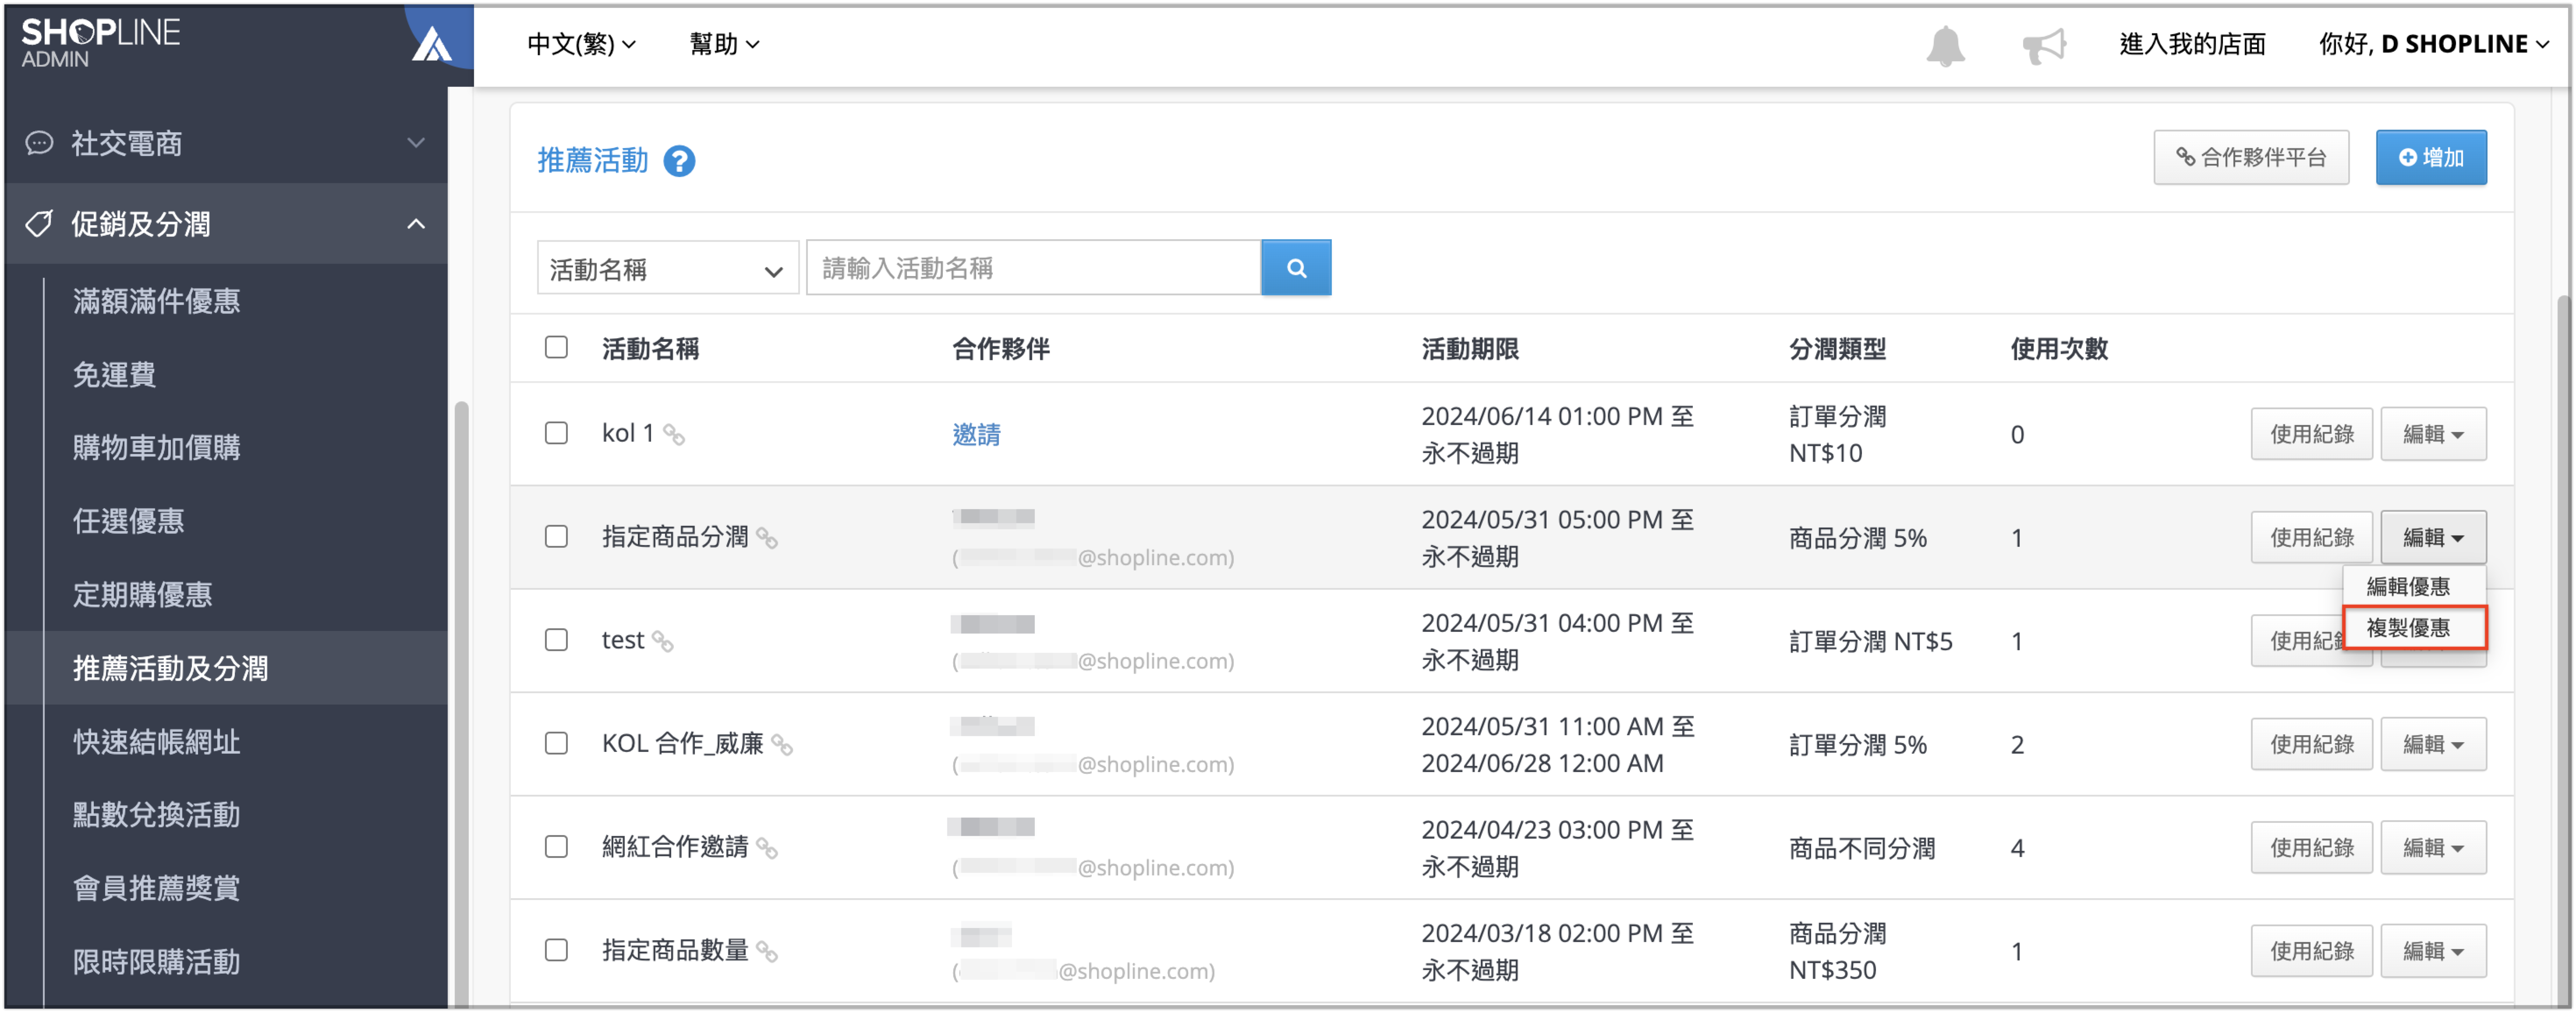This screenshot has height=1013, width=2576.
Task: Click the 邀請 link for kol 1
Action: coord(976,434)
